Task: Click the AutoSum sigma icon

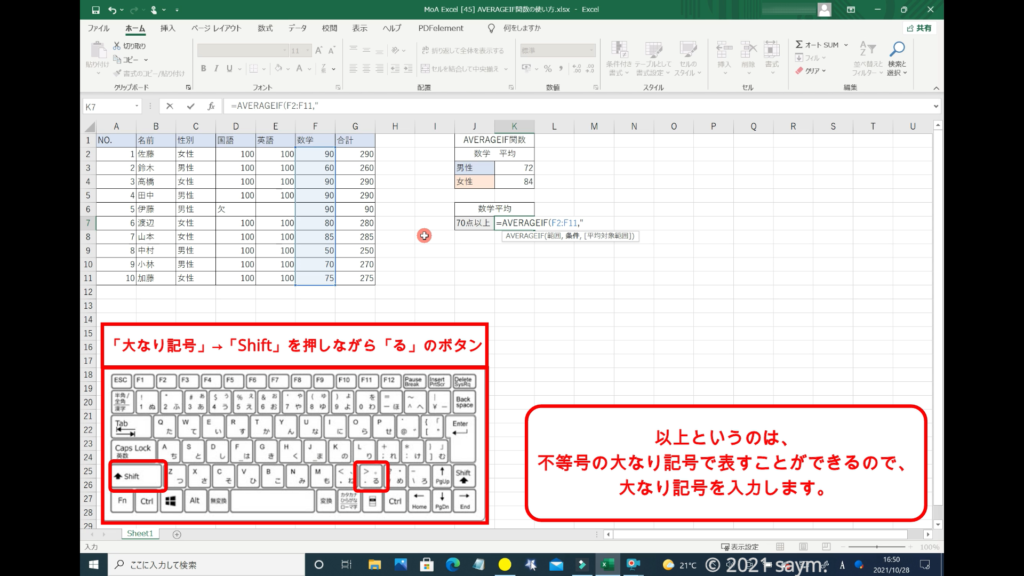Action: click(x=801, y=45)
